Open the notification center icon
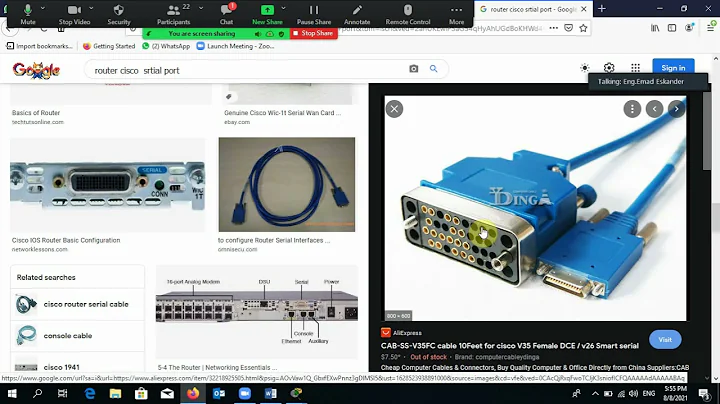This screenshot has height=404, width=720. pyautogui.click(x=703, y=393)
